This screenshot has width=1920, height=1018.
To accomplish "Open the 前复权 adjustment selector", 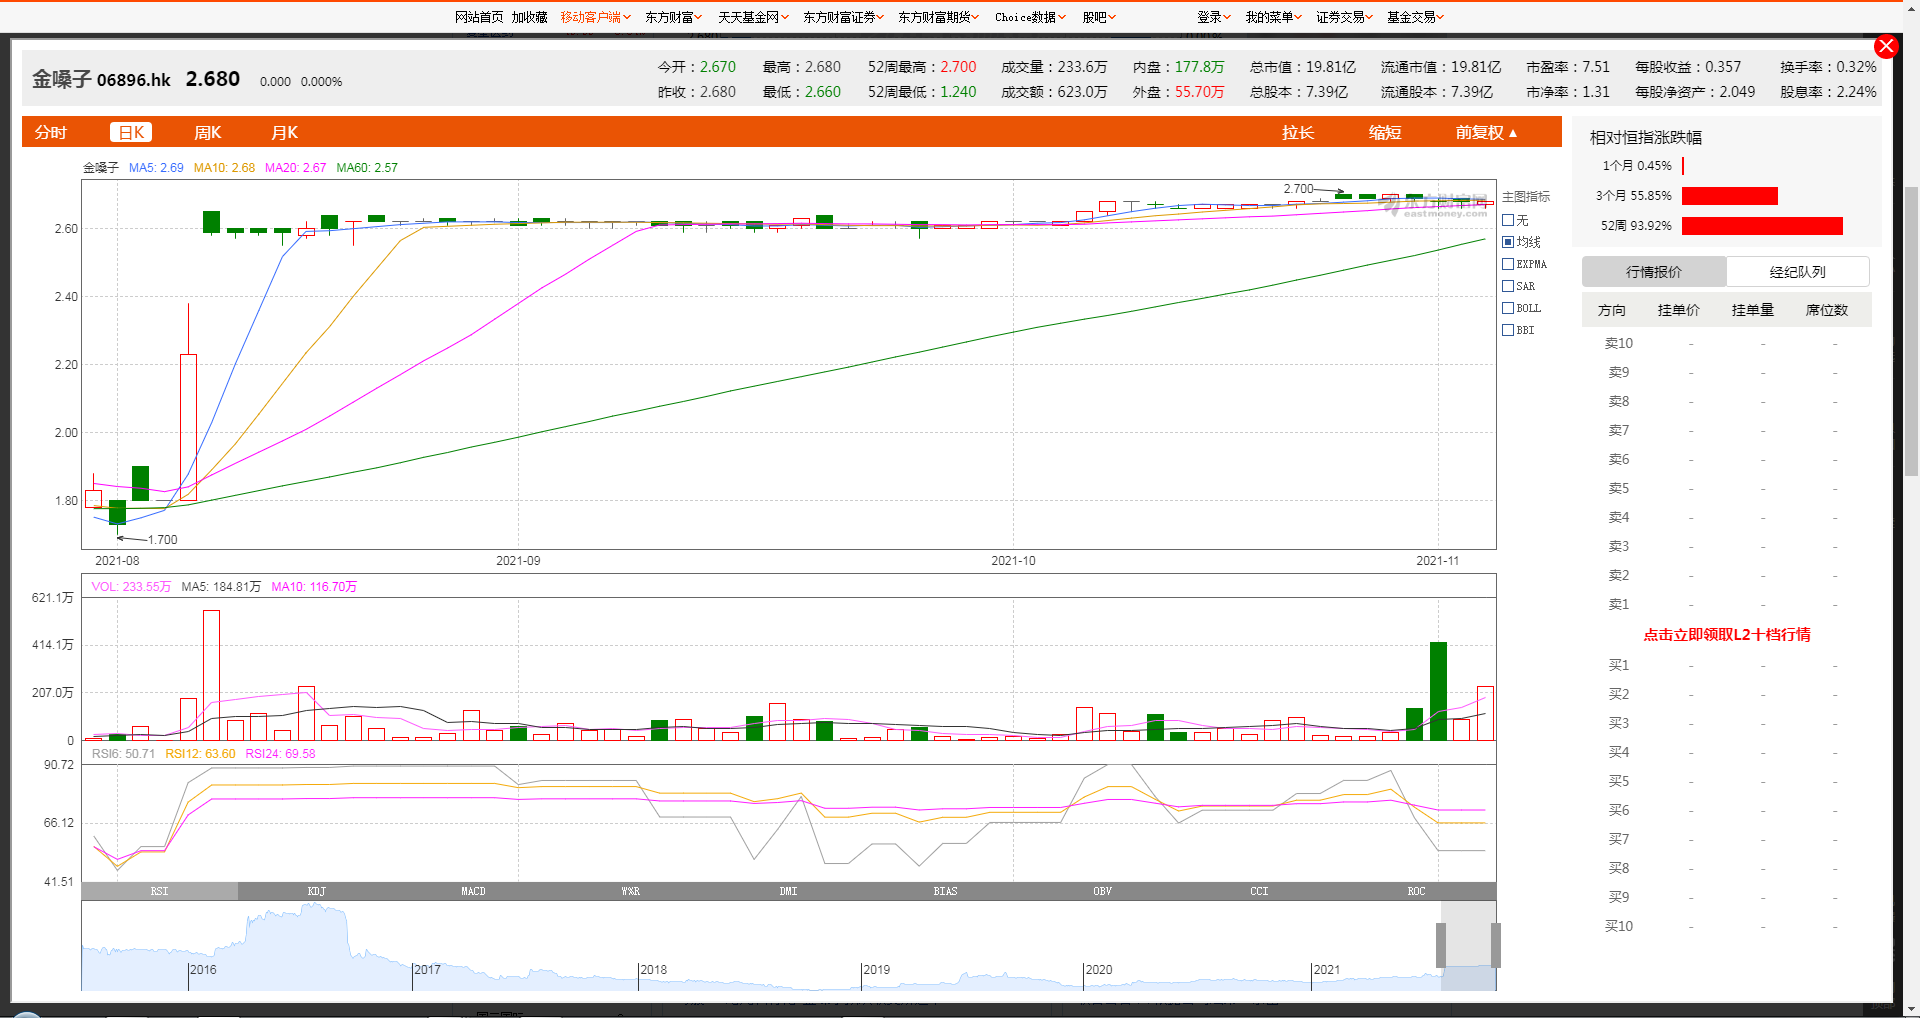I will click(1486, 132).
